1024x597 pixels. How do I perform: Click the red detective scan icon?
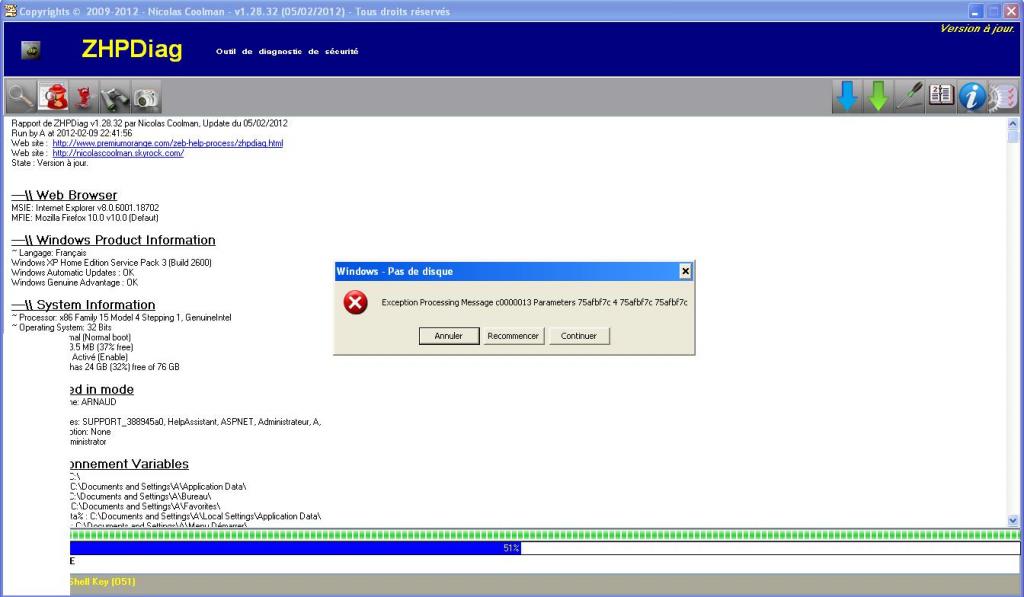coord(53,97)
